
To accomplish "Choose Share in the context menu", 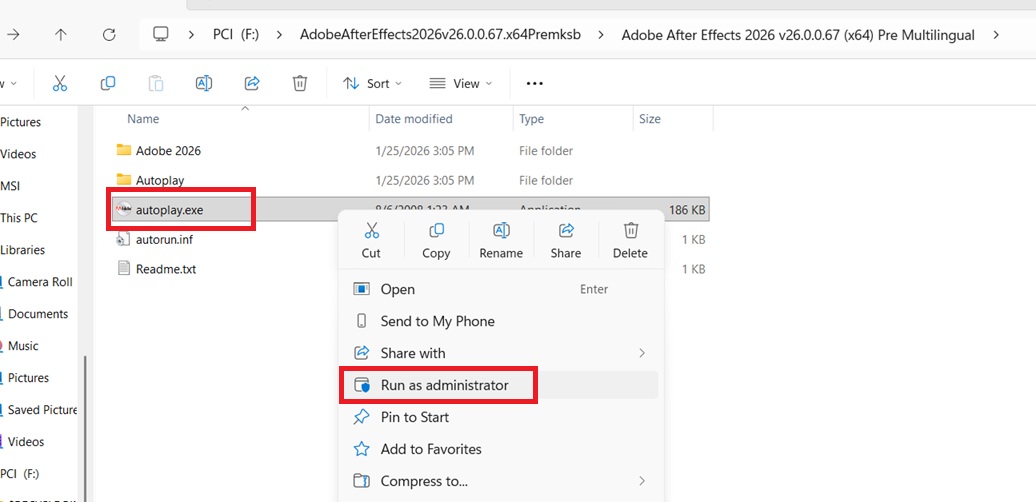I will point(566,240).
